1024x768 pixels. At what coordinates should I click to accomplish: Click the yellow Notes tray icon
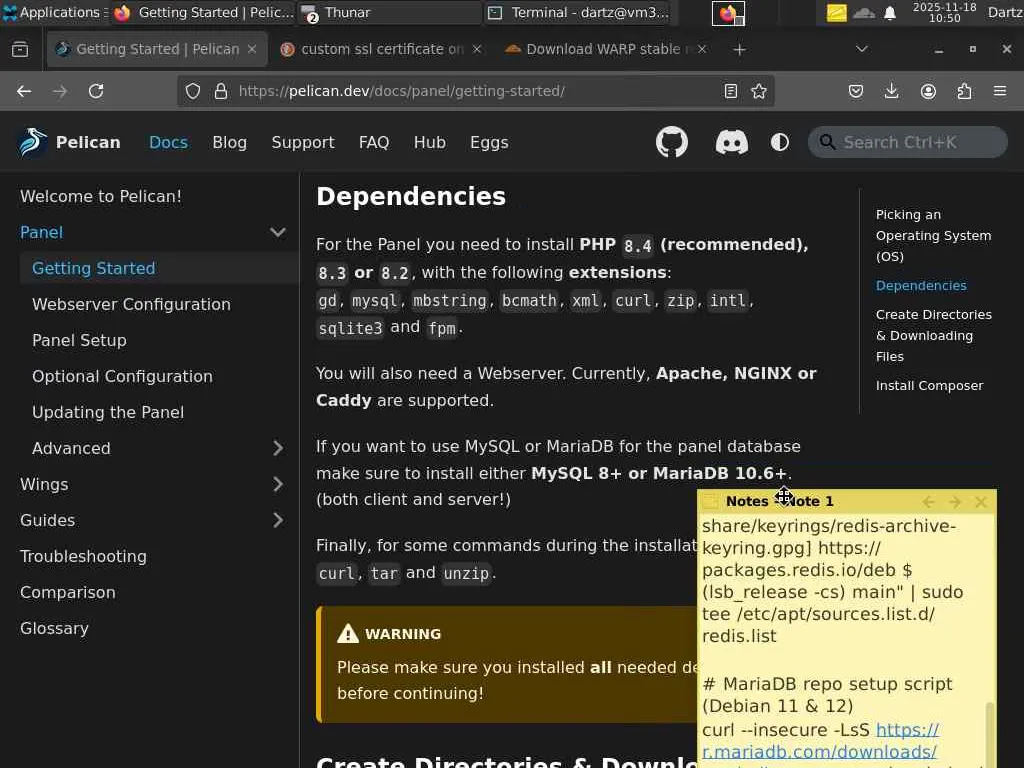[x=837, y=12]
